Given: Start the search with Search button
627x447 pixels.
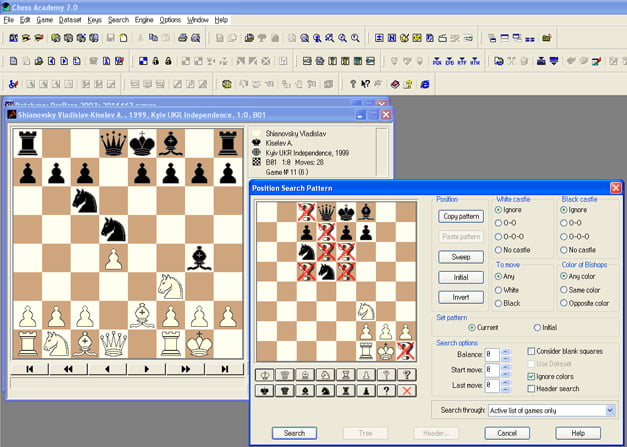Looking at the screenshot, I should click(x=294, y=433).
